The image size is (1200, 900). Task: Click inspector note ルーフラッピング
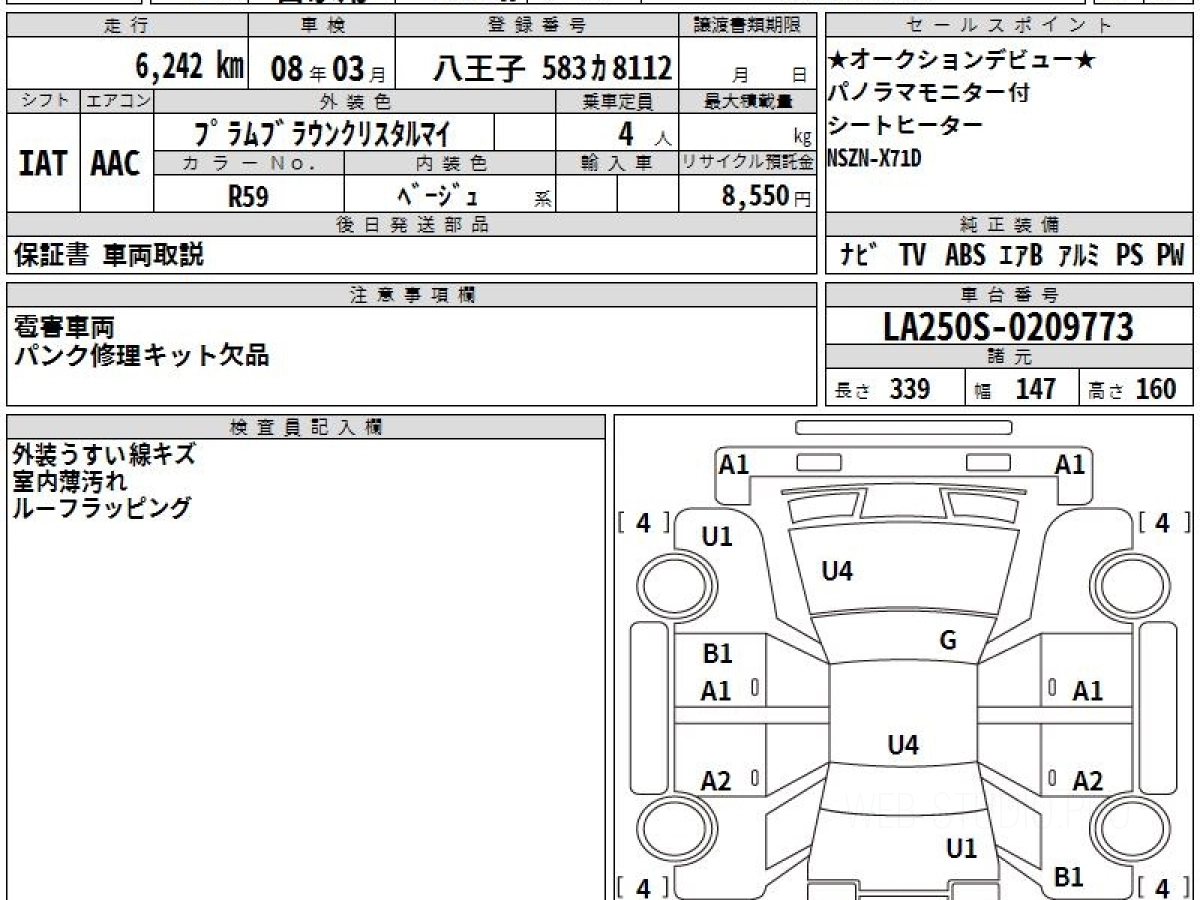101,507
